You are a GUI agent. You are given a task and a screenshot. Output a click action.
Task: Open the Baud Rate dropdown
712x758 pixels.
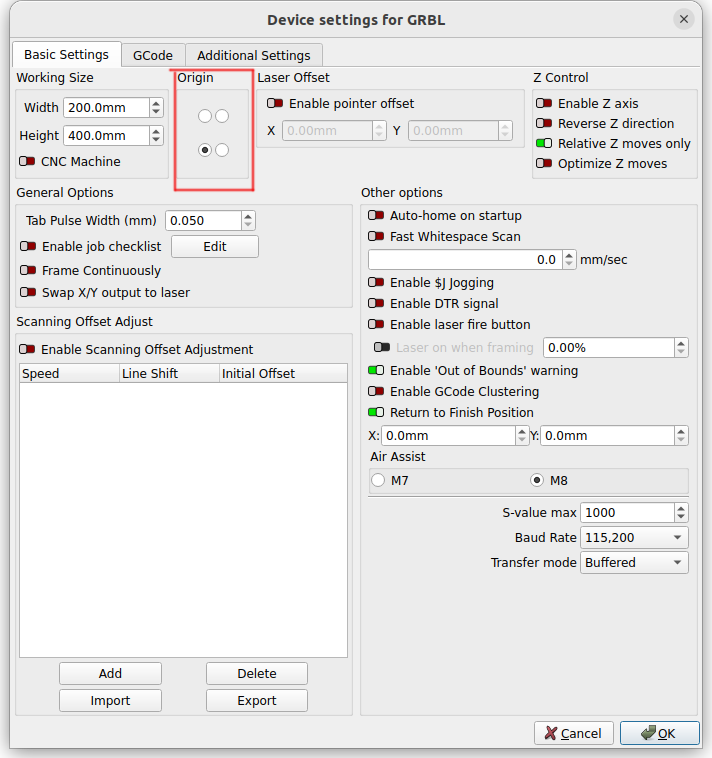pos(634,538)
